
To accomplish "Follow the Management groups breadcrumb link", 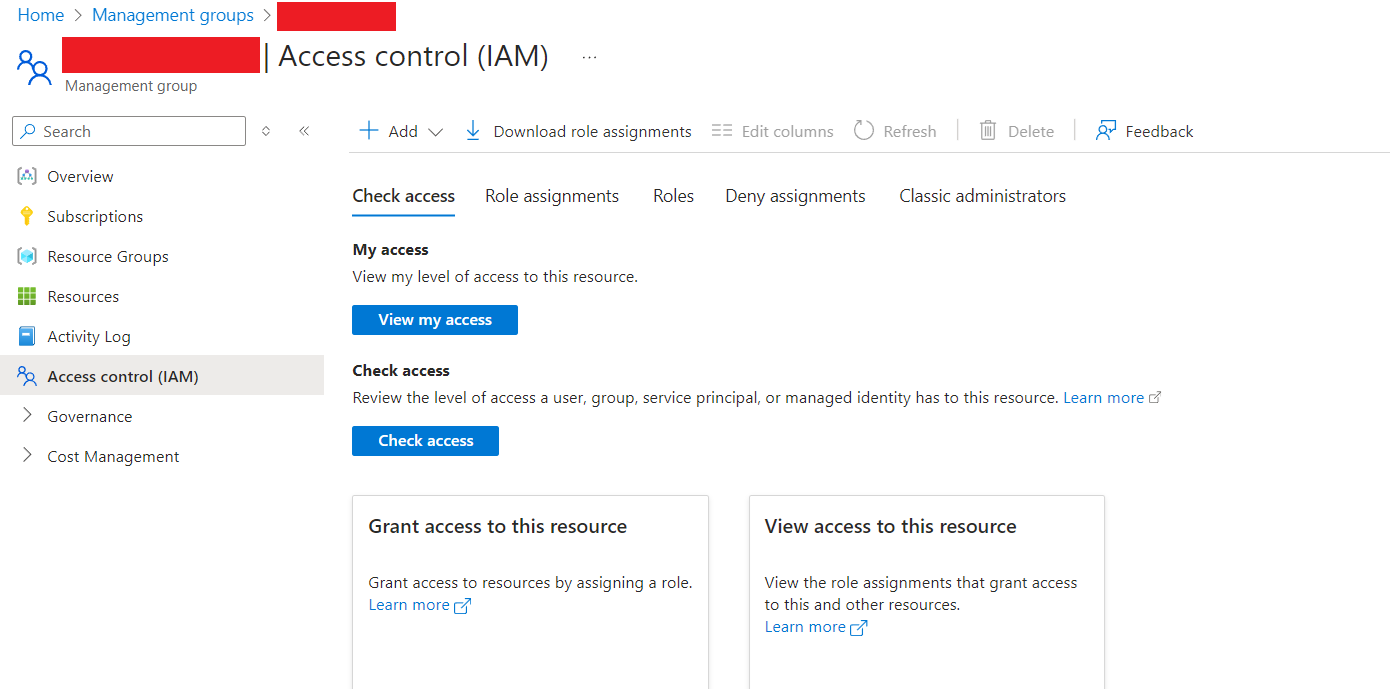I will tap(173, 15).
